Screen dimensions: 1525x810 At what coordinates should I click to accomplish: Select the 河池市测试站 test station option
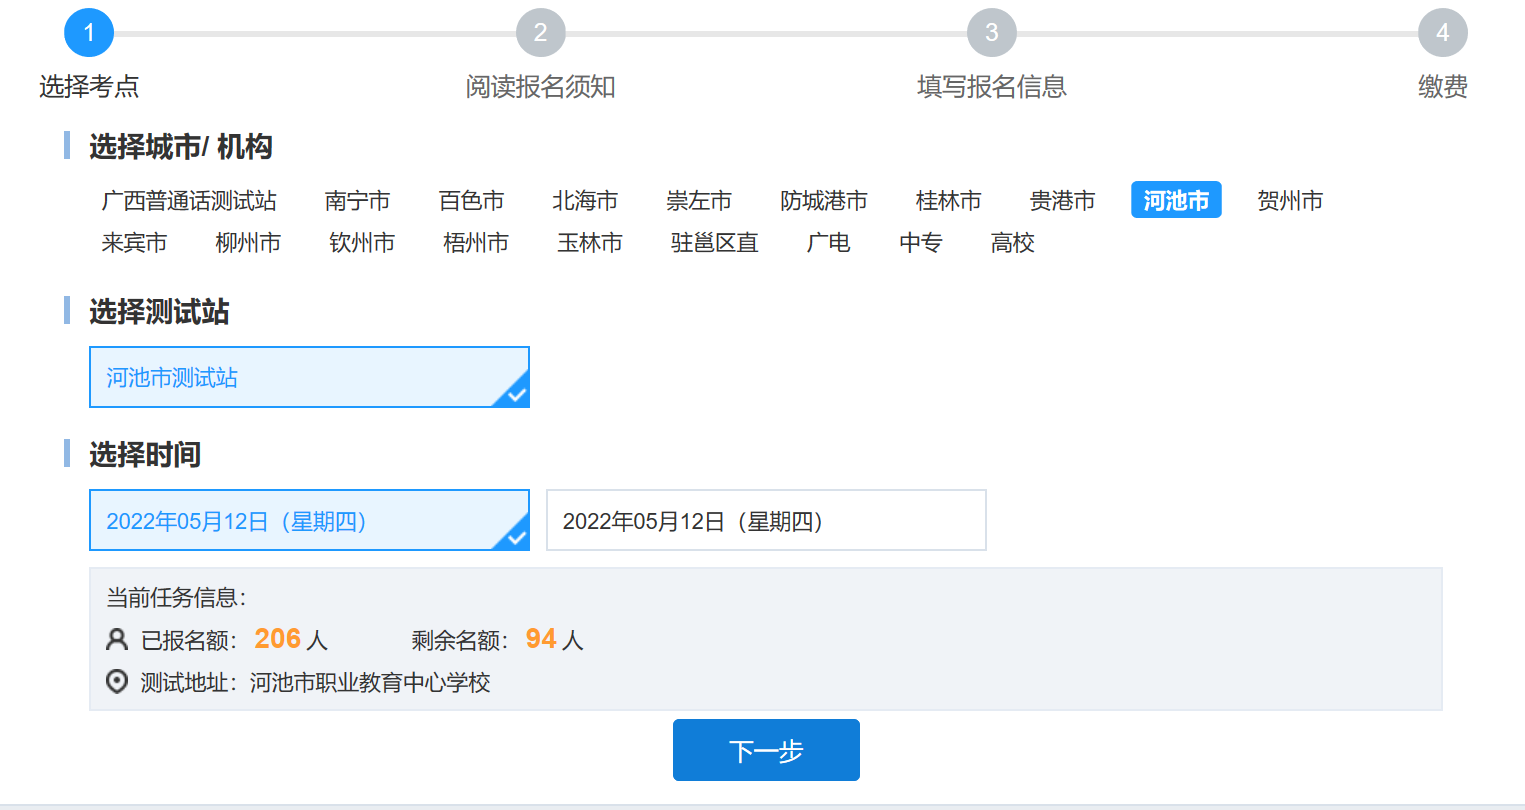309,377
